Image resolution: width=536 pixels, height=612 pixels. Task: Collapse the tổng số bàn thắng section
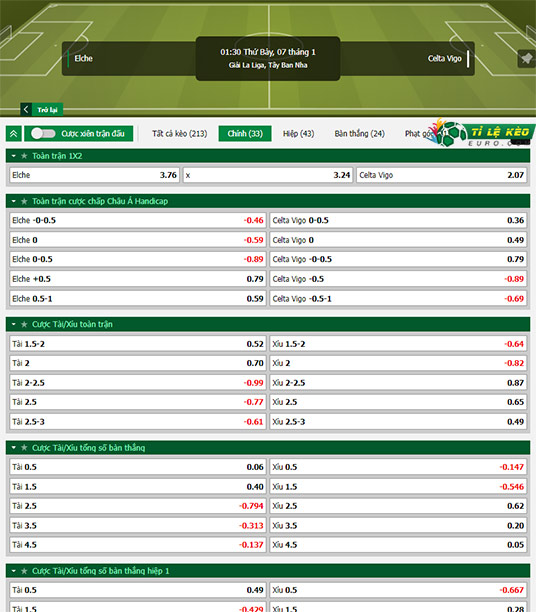tap(14, 448)
